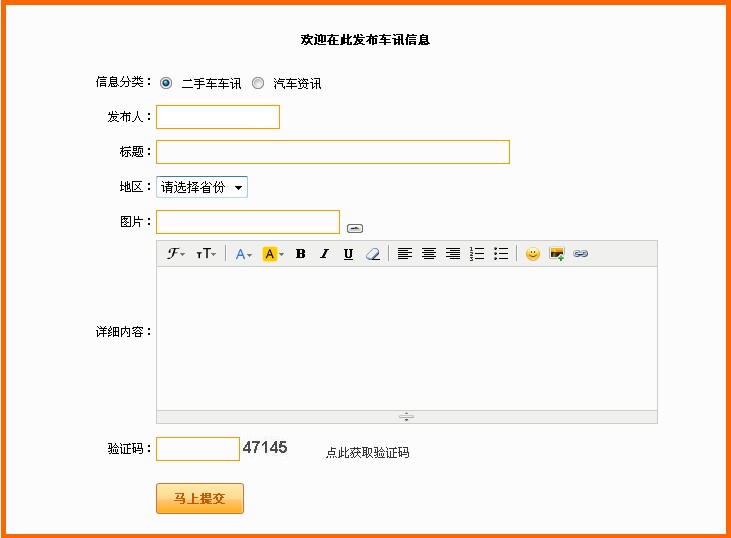Center align the editor text
This screenshot has height=538, width=731.
pos(428,254)
